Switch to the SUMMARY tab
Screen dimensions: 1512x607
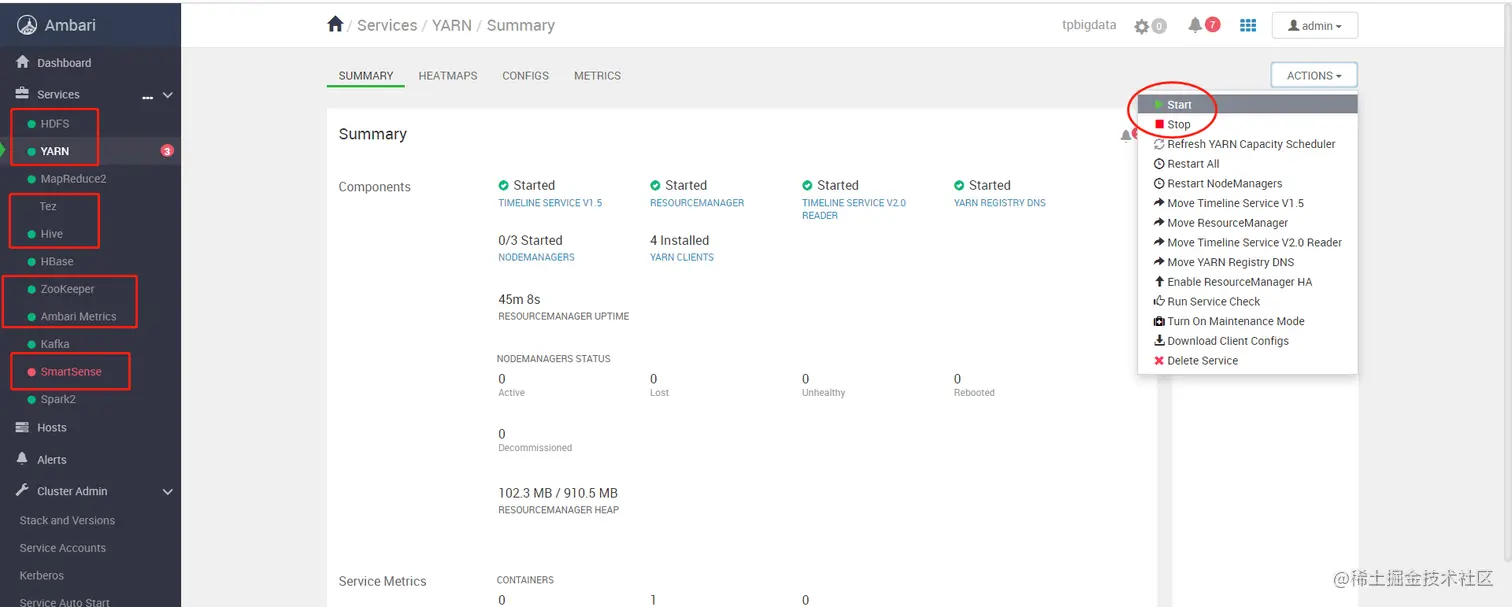click(x=366, y=76)
